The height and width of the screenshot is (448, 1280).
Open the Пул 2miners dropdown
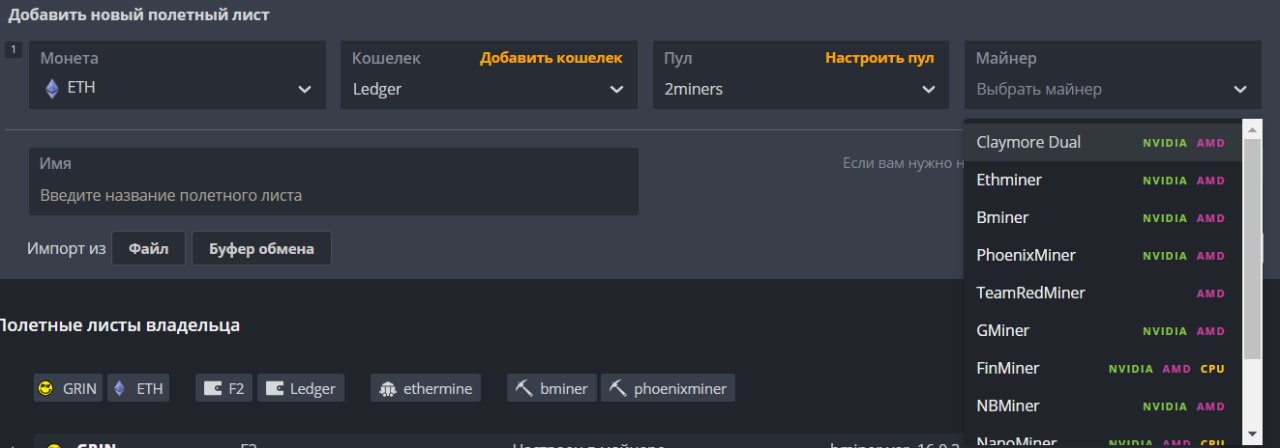[801, 75]
